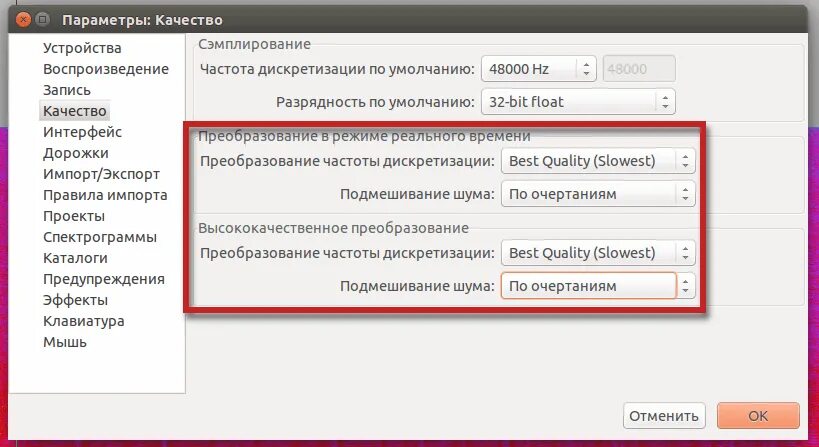
Task: Open the Устройства preferences section
Action: (x=82, y=48)
